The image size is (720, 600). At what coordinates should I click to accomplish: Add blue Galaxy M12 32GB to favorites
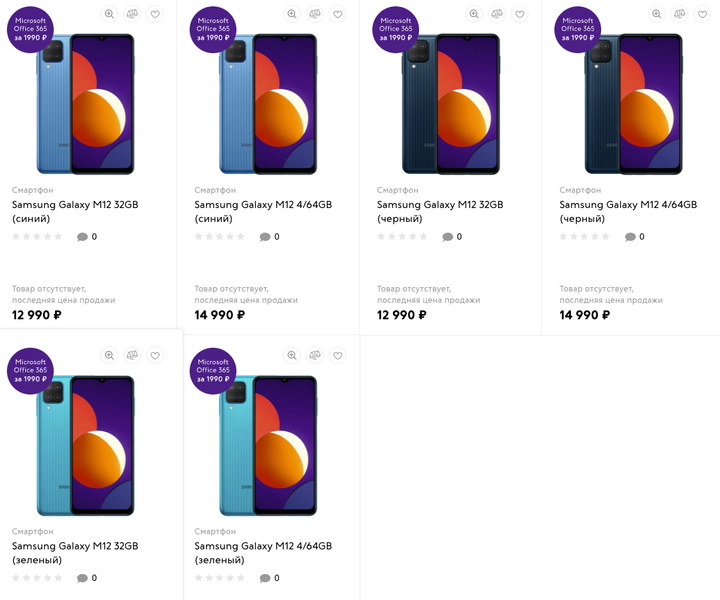click(x=155, y=14)
